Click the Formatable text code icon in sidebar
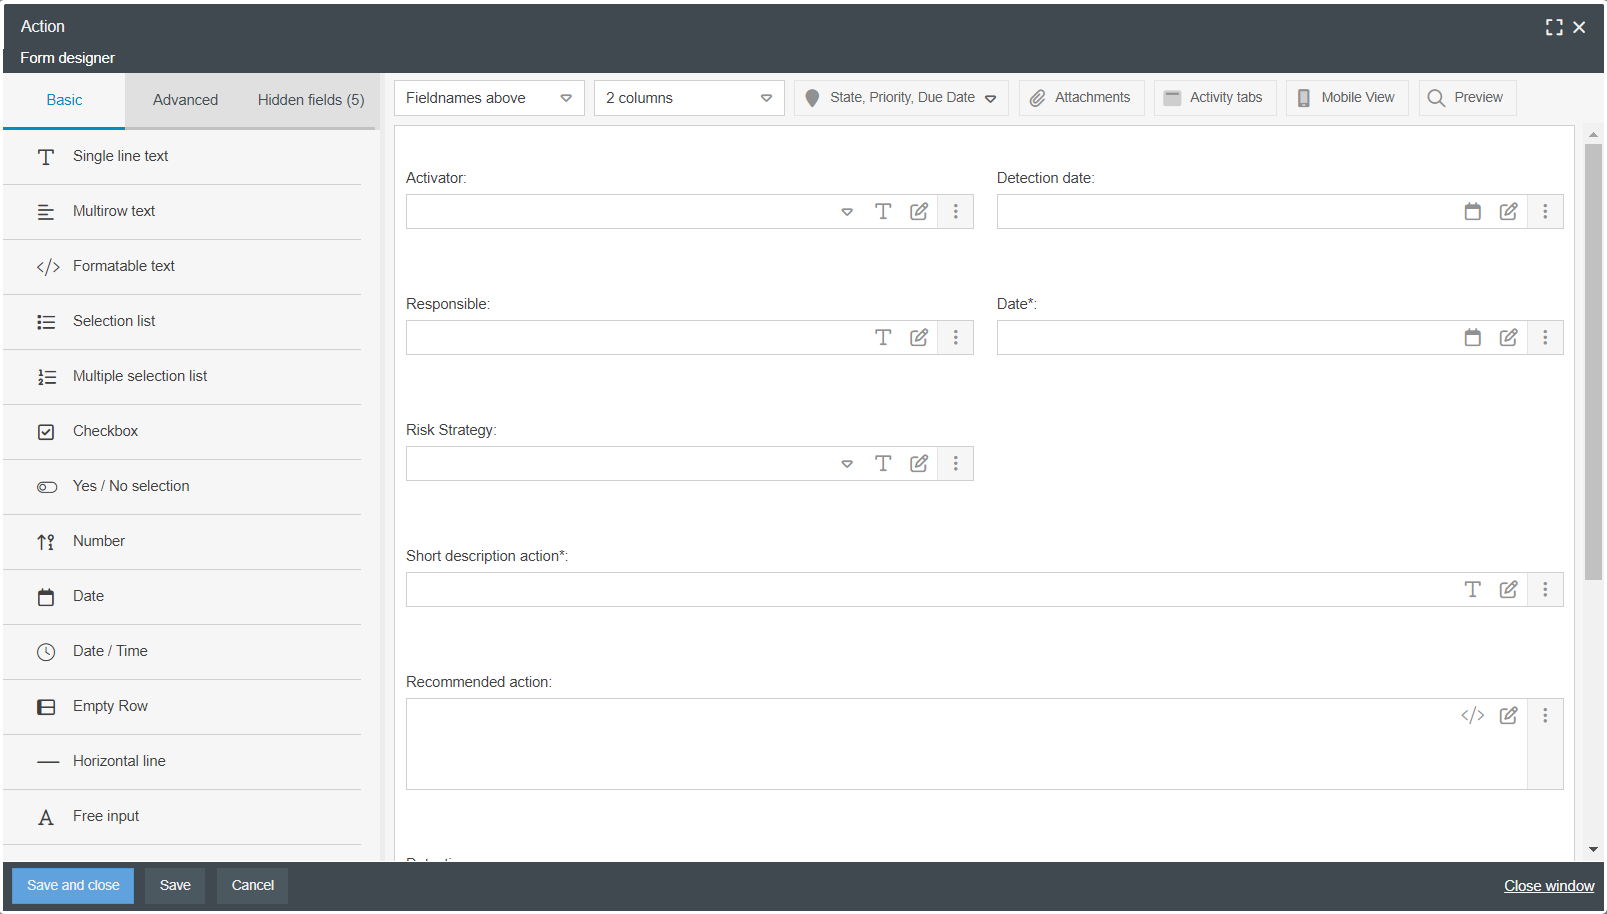The width and height of the screenshot is (1607, 914). pyautogui.click(x=48, y=267)
